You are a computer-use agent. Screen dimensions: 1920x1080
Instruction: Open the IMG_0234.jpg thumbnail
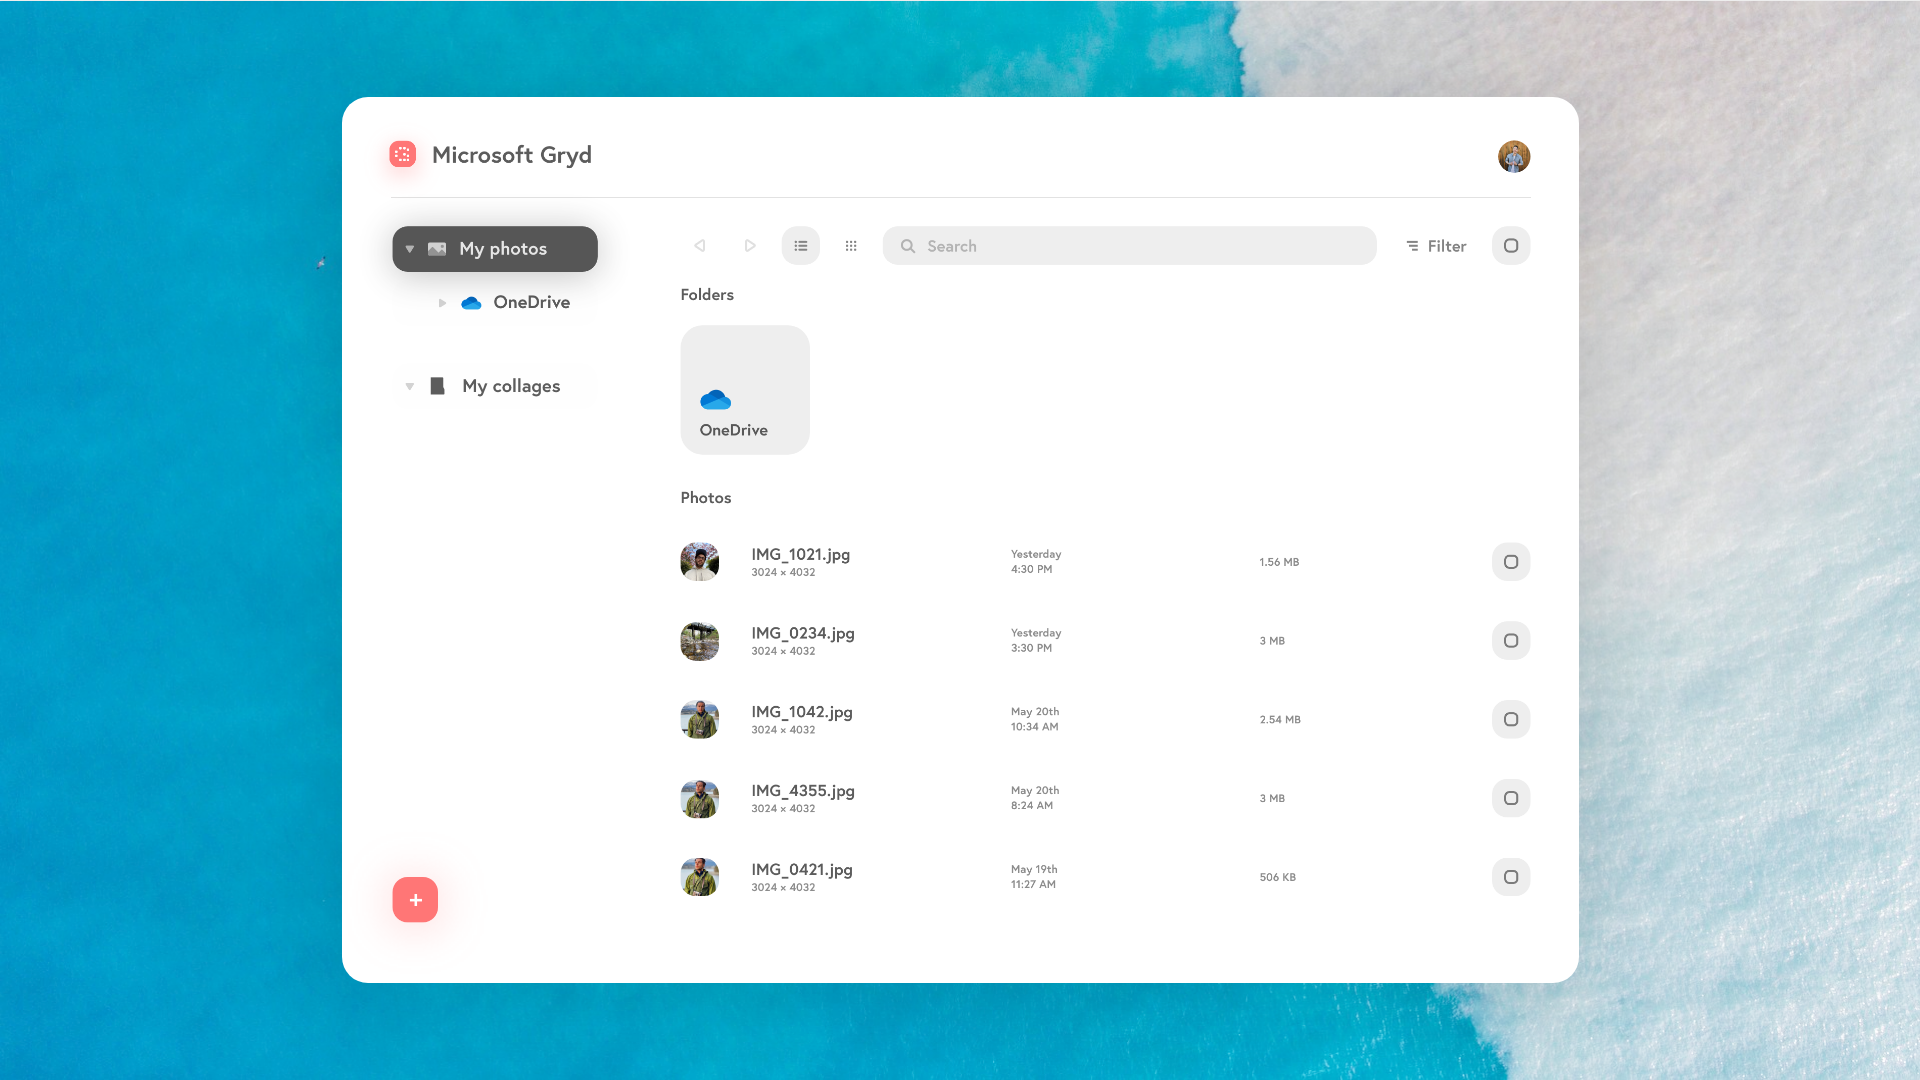tap(700, 641)
